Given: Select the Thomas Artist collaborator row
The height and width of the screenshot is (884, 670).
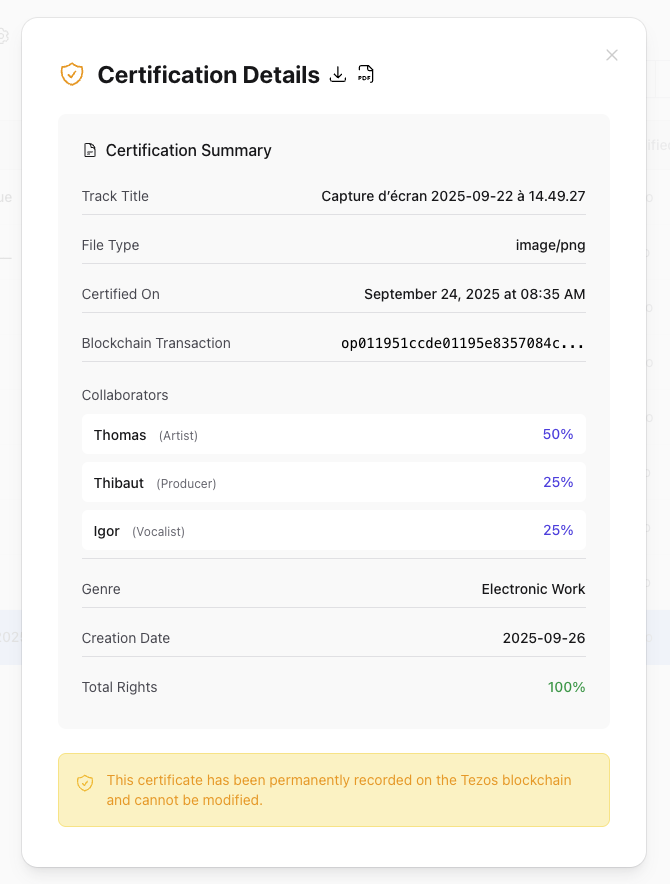Looking at the screenshot, I should click(334, 434).
